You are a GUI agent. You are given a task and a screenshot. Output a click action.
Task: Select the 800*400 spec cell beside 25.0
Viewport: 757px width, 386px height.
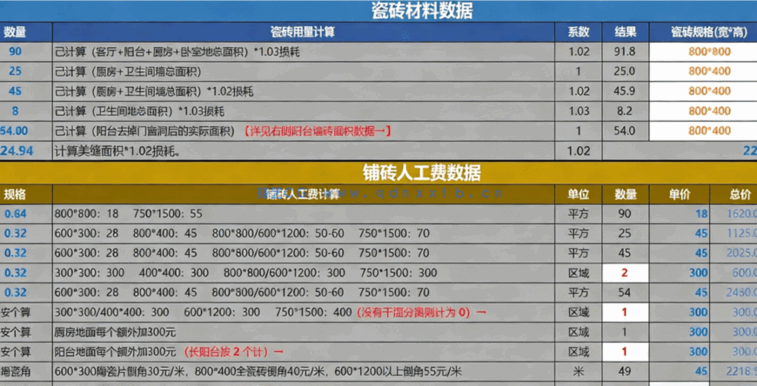703,71
